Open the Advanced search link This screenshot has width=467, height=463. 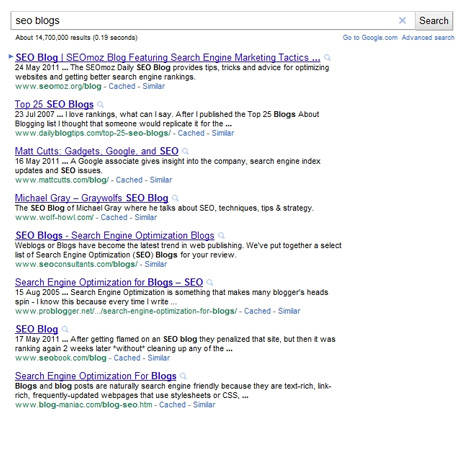(428, 38)
